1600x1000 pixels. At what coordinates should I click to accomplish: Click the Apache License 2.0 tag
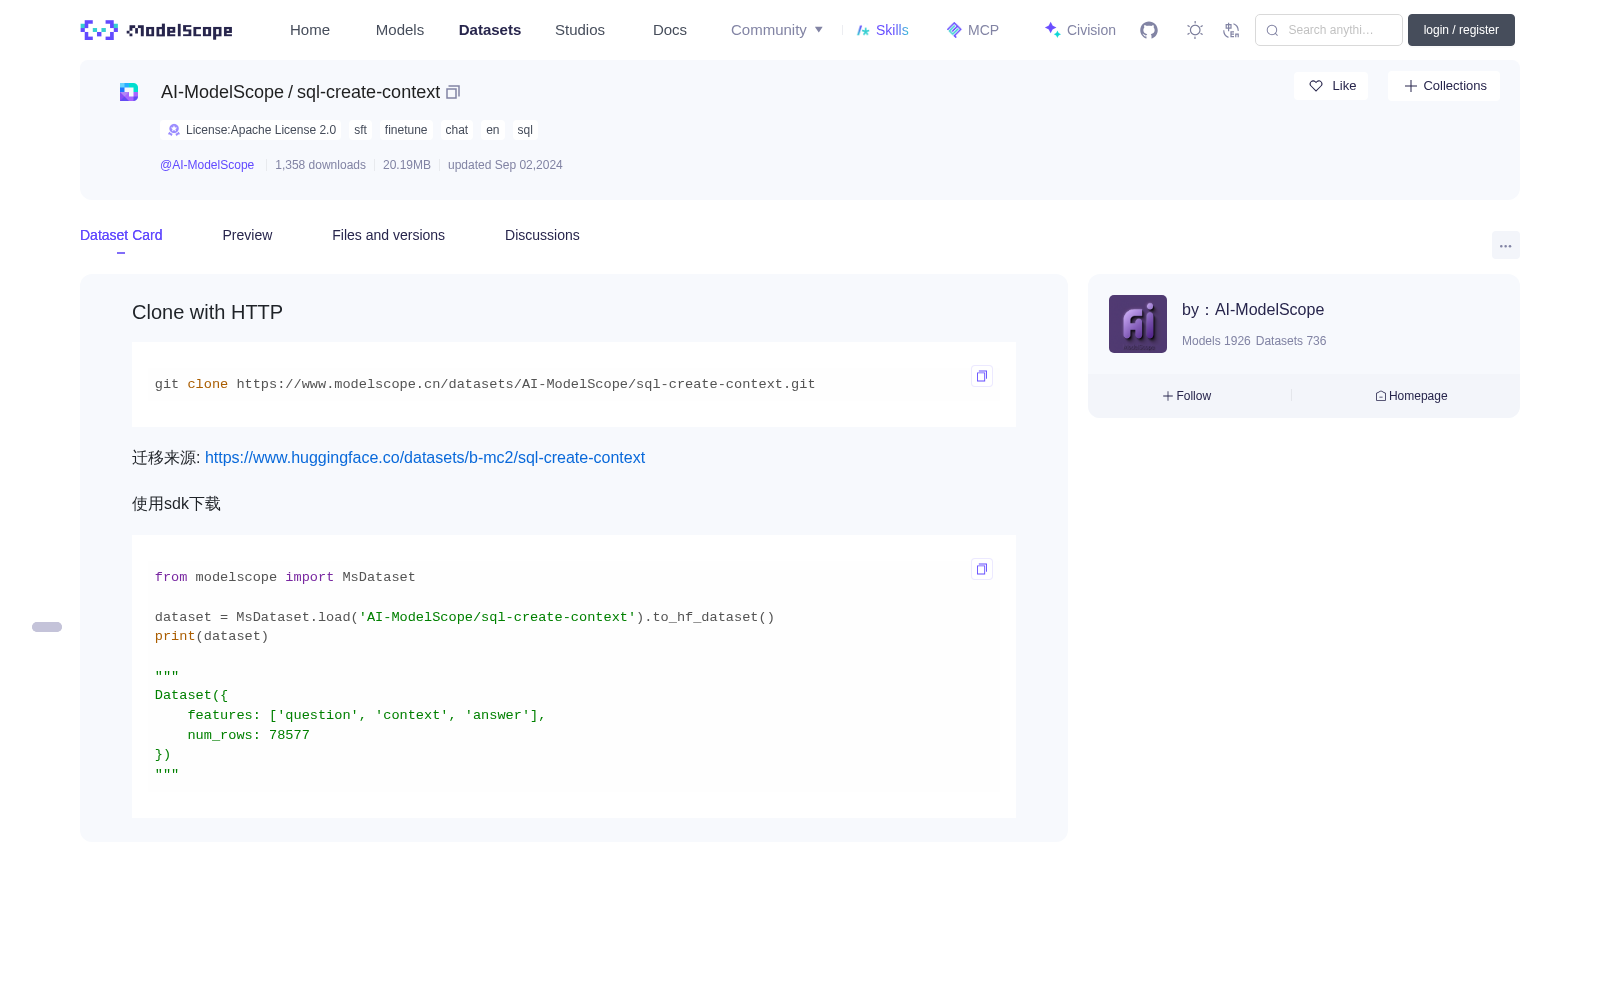[x=251, y=130]
